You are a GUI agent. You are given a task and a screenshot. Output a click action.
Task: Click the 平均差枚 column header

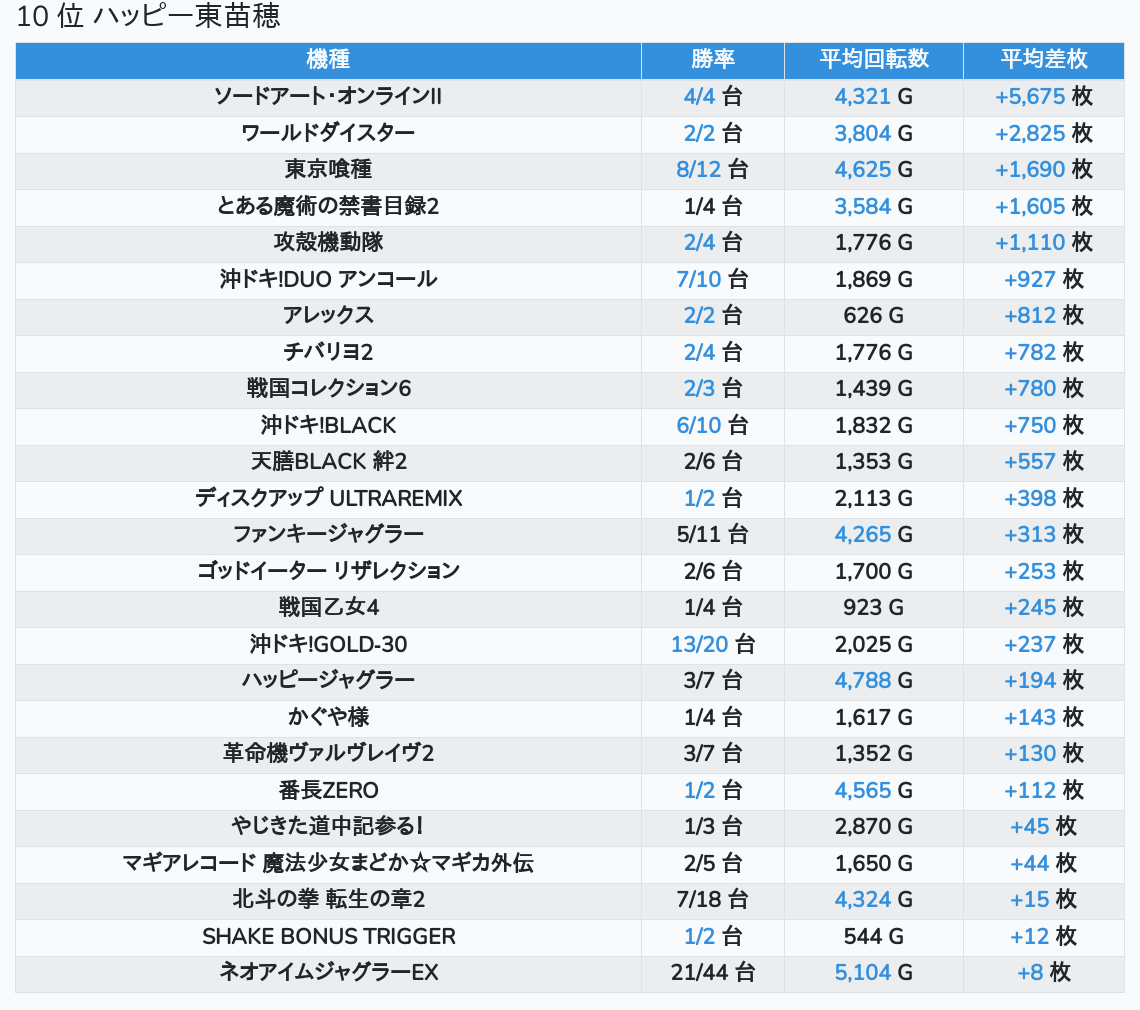[1043, 60]
